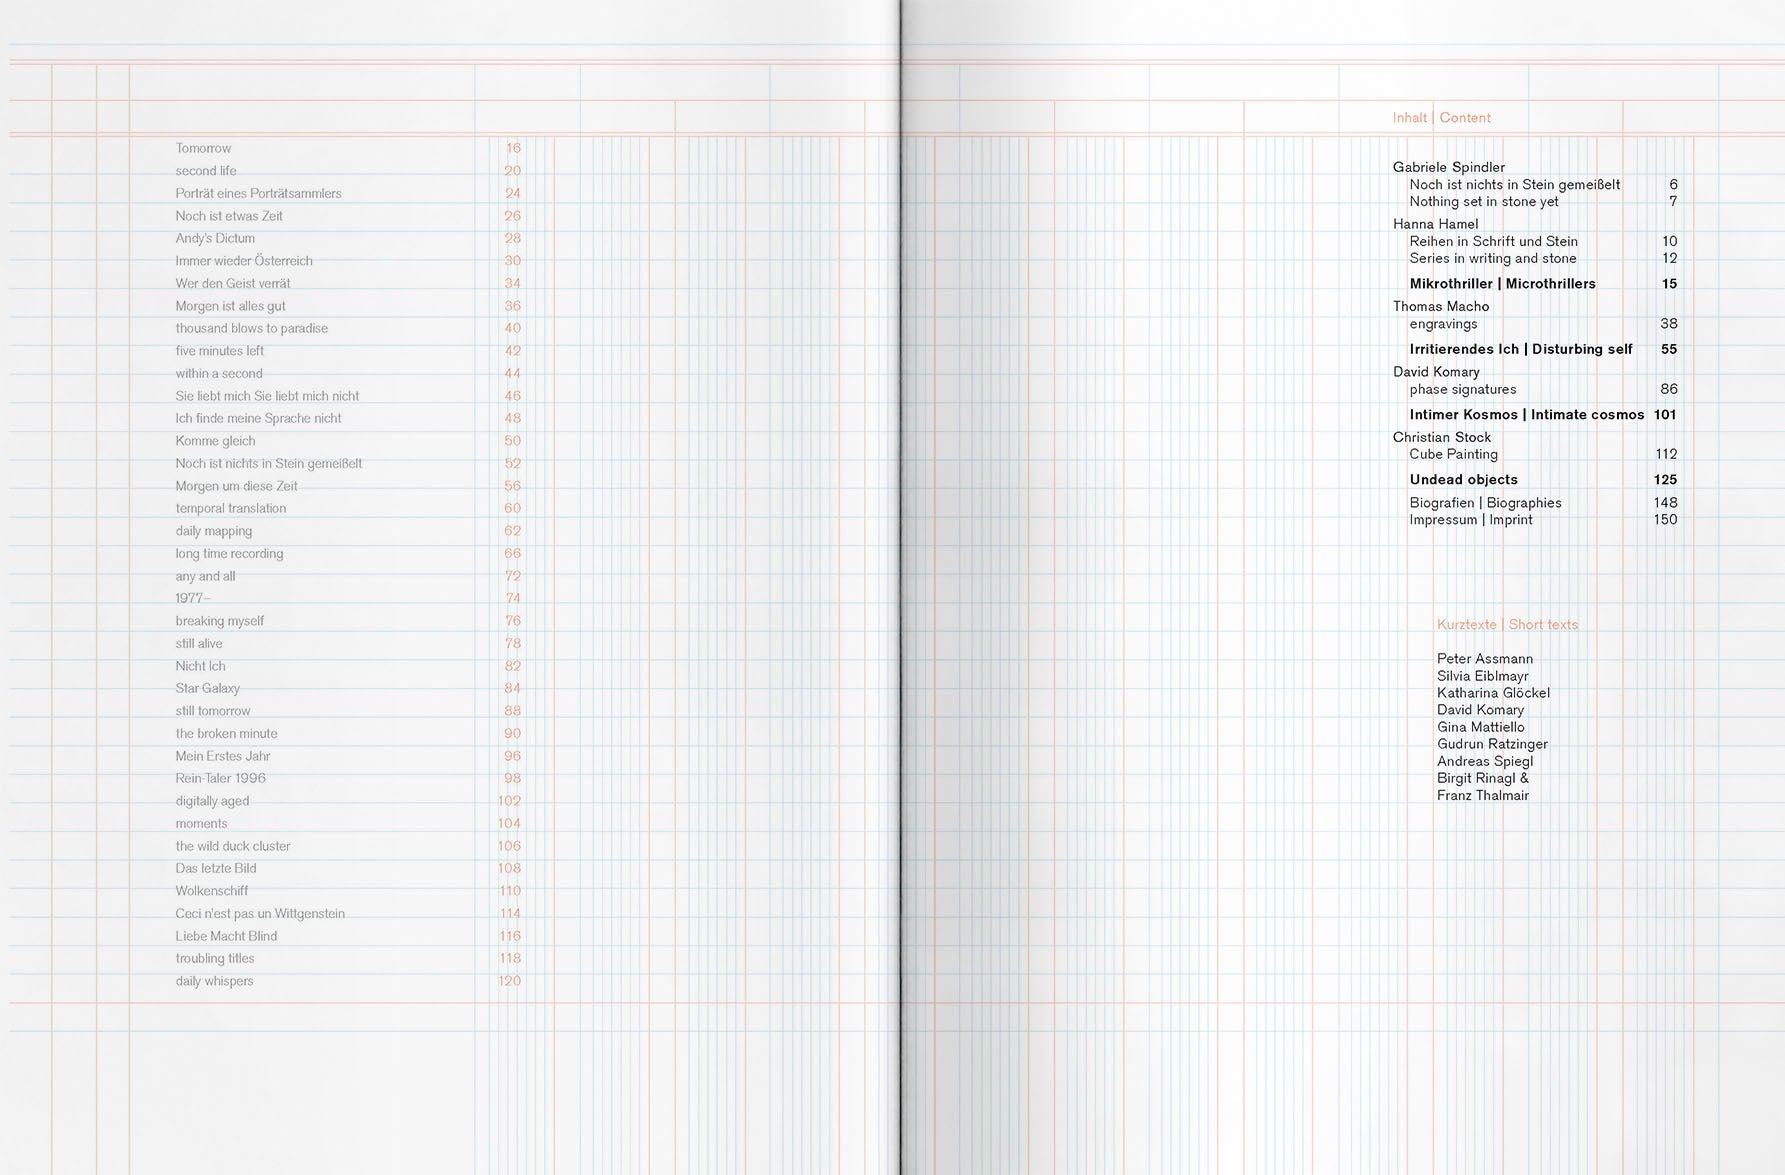The height and width of the screenshot is (1175, 1785).
Task: Click author name 'Gabriele Spindler'
Action: tap(1448, 167)
